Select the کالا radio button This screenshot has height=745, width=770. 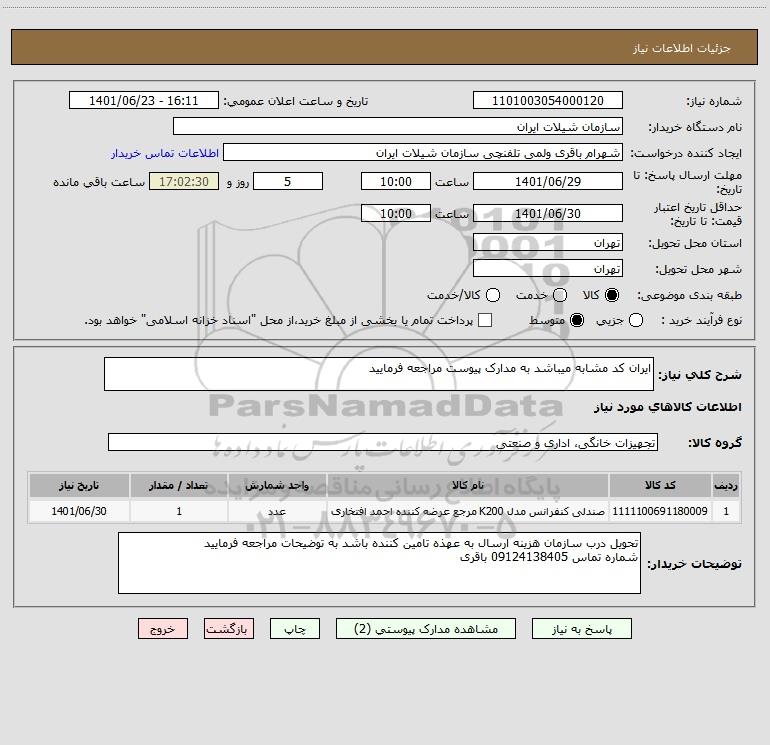[612, 295]
